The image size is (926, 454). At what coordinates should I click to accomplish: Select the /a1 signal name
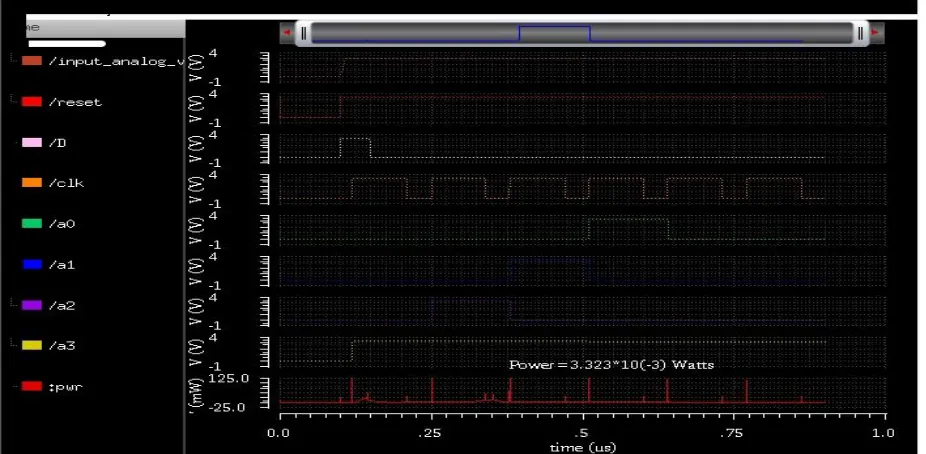coord(62,264)
